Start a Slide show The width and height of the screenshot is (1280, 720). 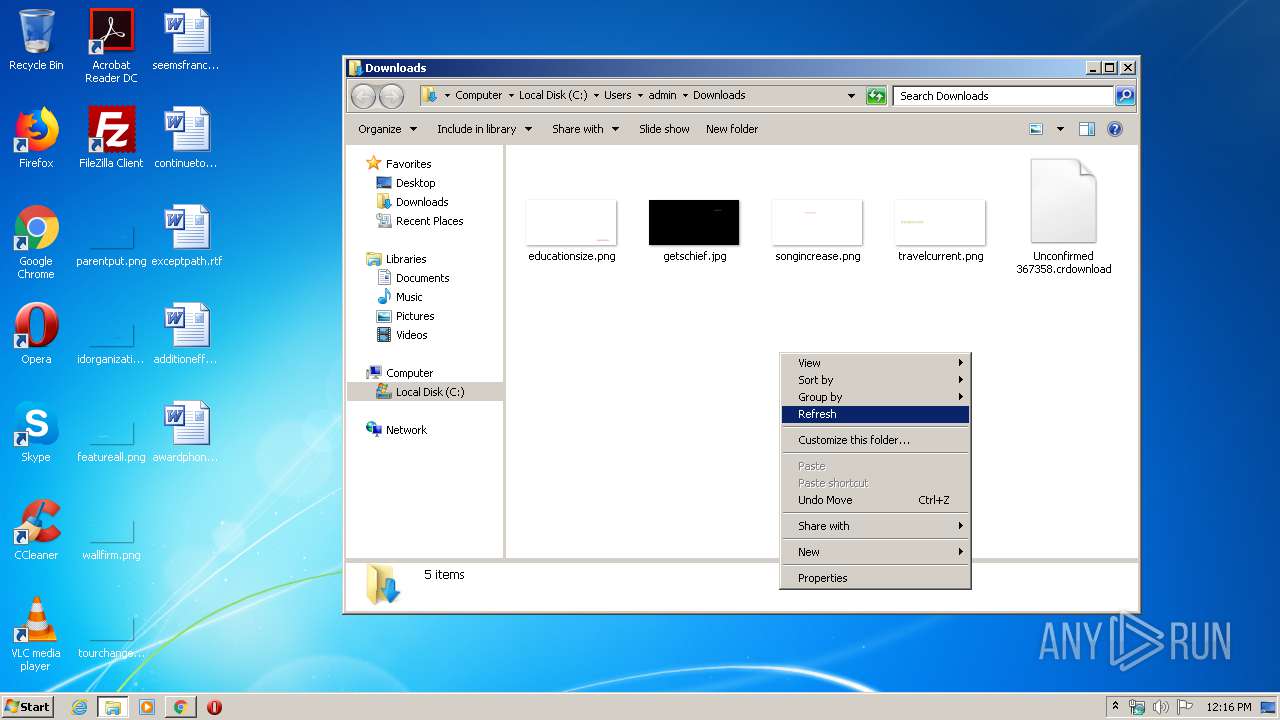[x=664, y=129]
